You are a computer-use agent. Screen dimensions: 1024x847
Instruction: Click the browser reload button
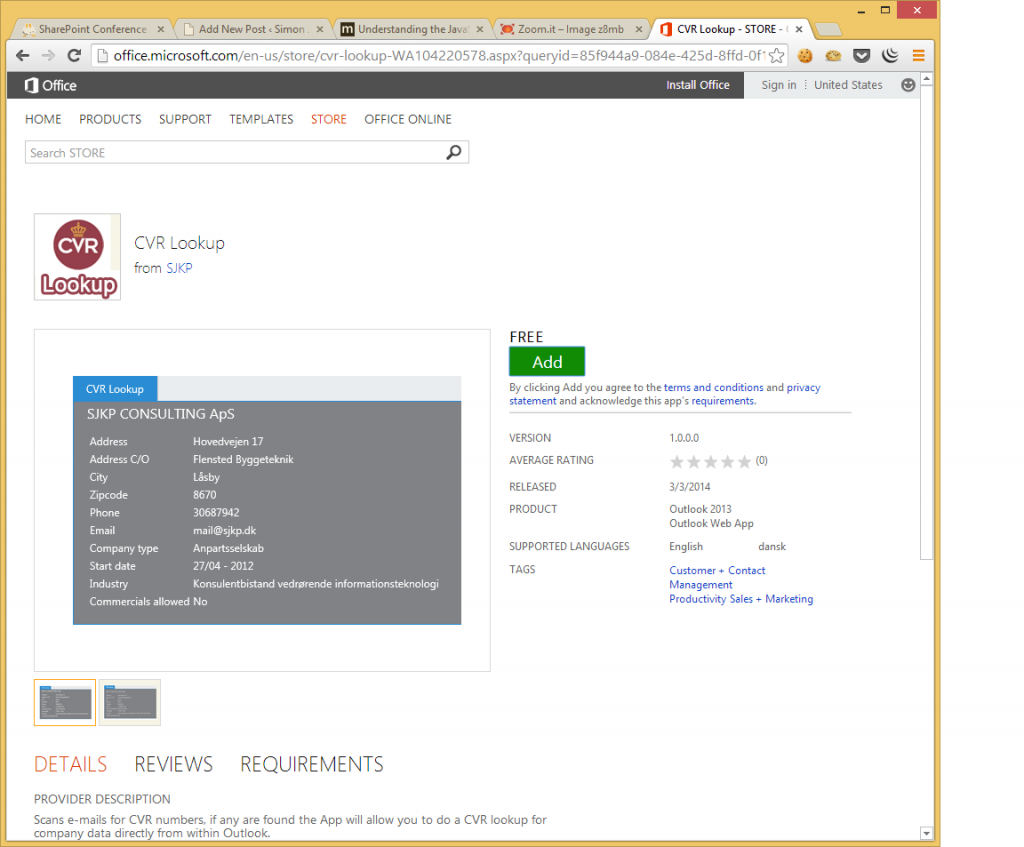[x=74, y=56]
